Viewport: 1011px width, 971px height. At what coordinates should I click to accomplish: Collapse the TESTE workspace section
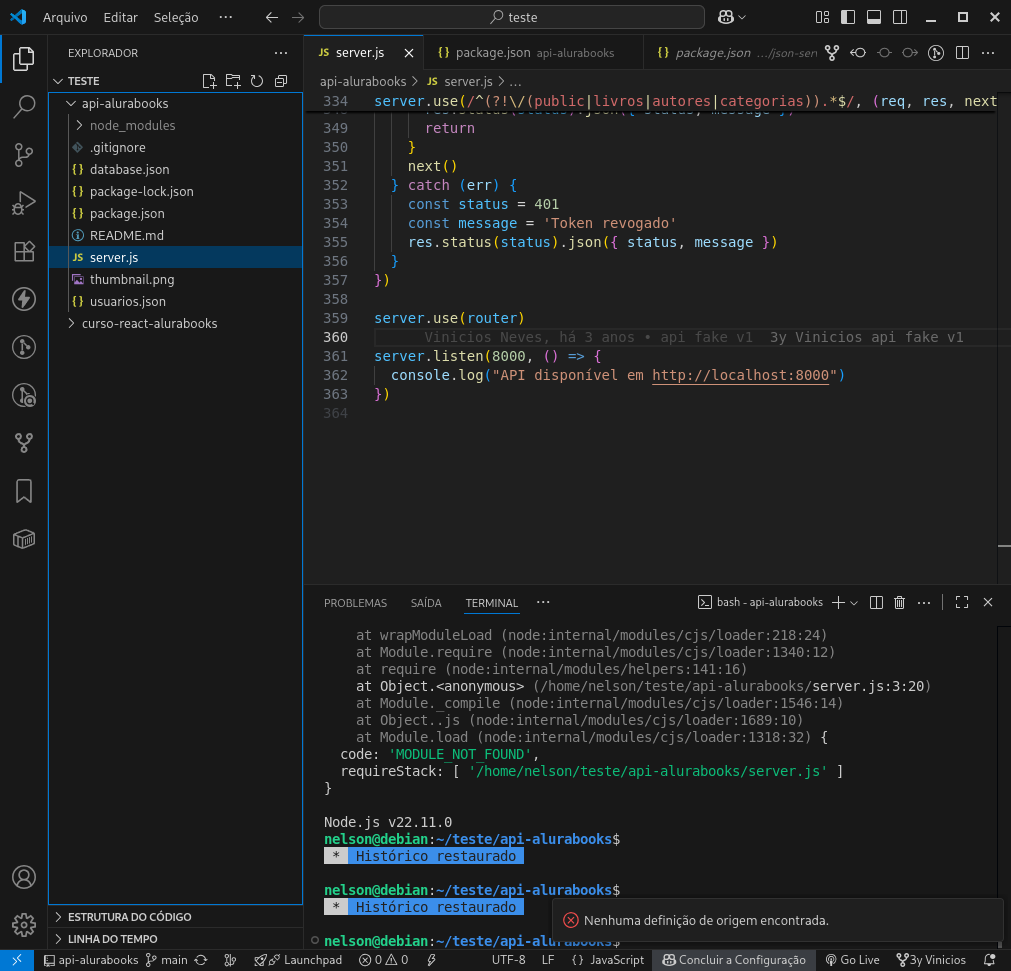[x=58, y=81]
